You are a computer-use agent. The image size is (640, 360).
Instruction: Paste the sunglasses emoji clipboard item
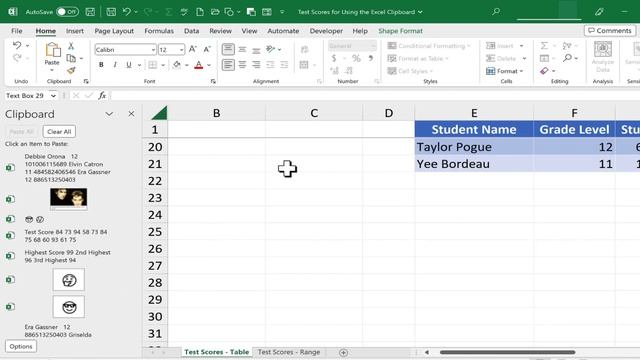click(x=69, y=307)
